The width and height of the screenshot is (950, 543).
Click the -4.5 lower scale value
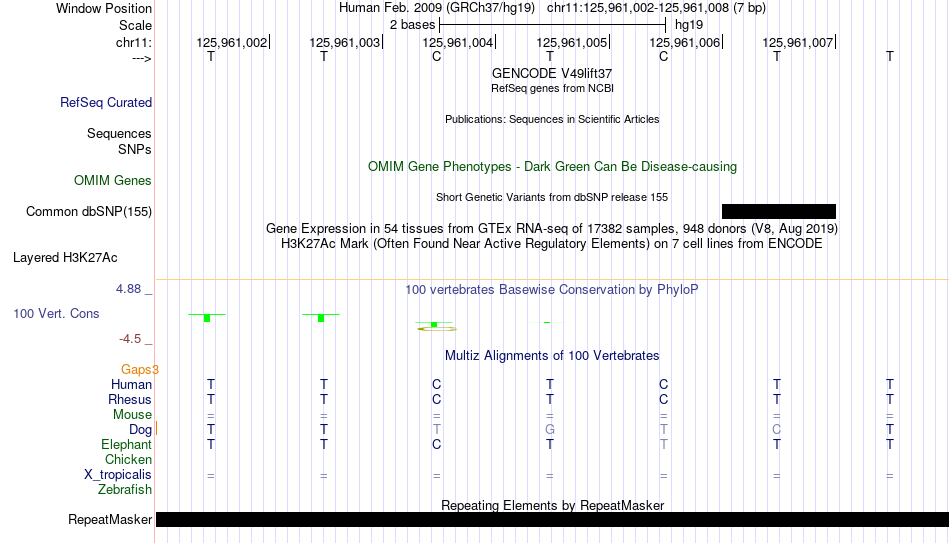[x=130, y=339]
